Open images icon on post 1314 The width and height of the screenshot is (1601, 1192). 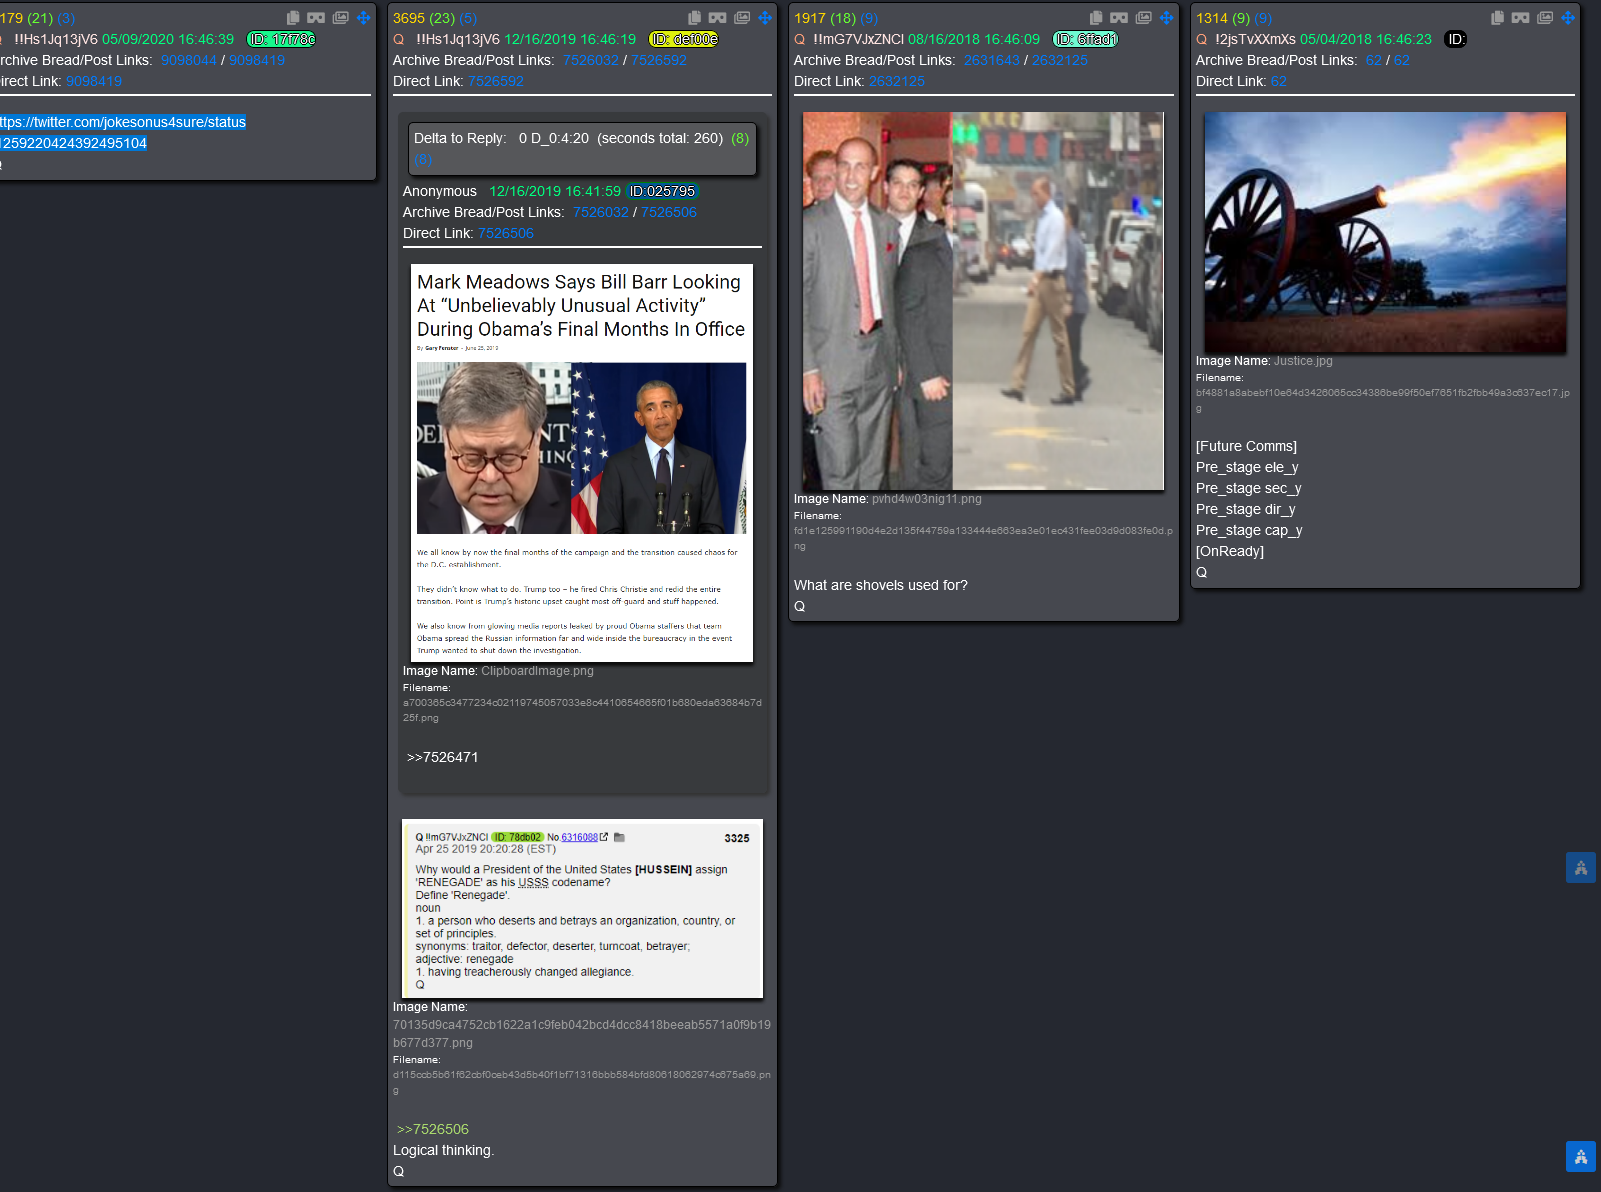1545,18
